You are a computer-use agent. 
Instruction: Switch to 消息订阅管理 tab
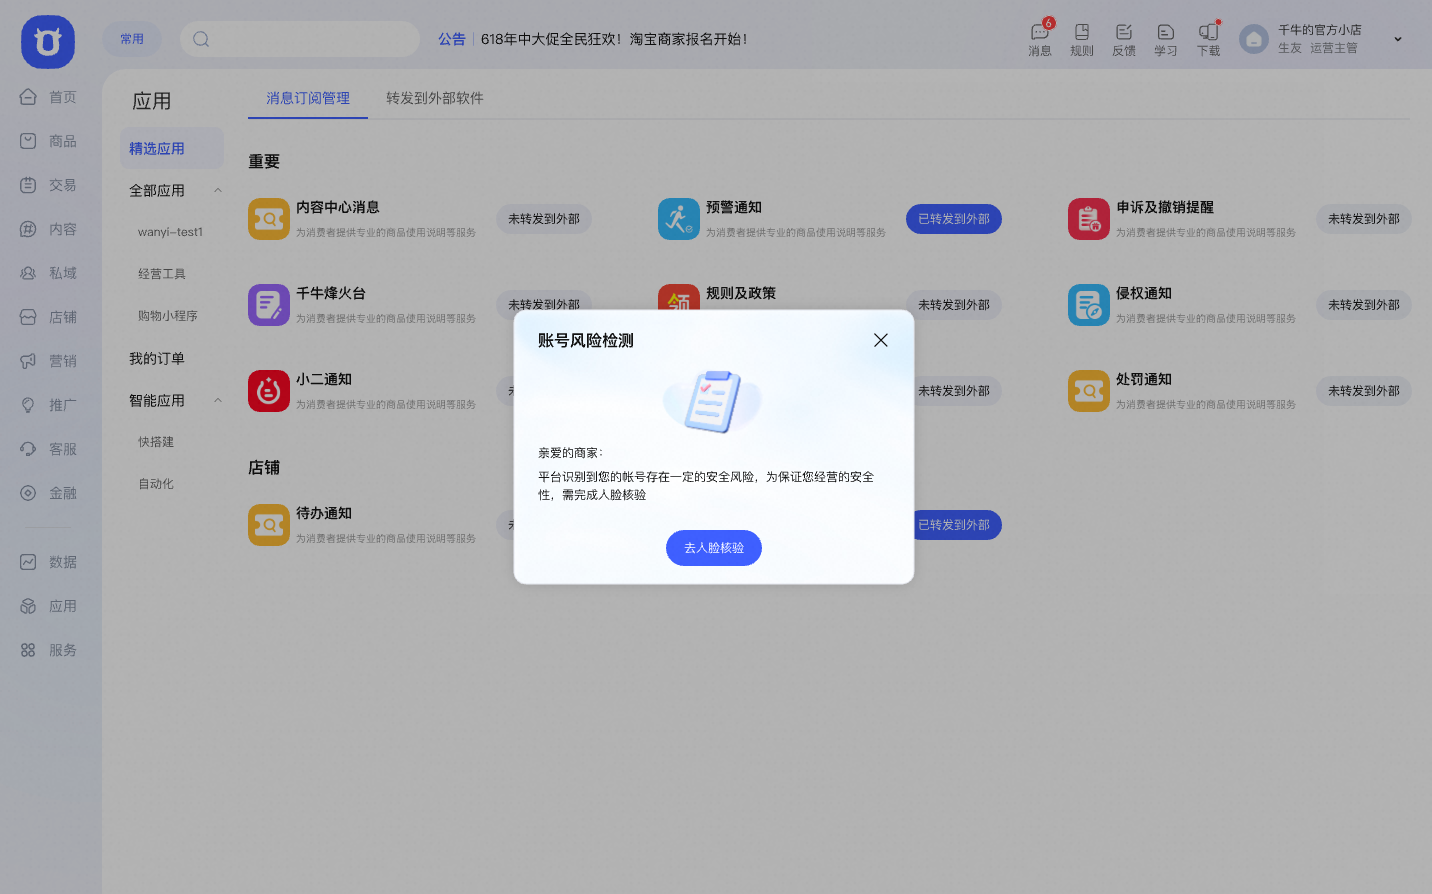click(x=308, y=98)
